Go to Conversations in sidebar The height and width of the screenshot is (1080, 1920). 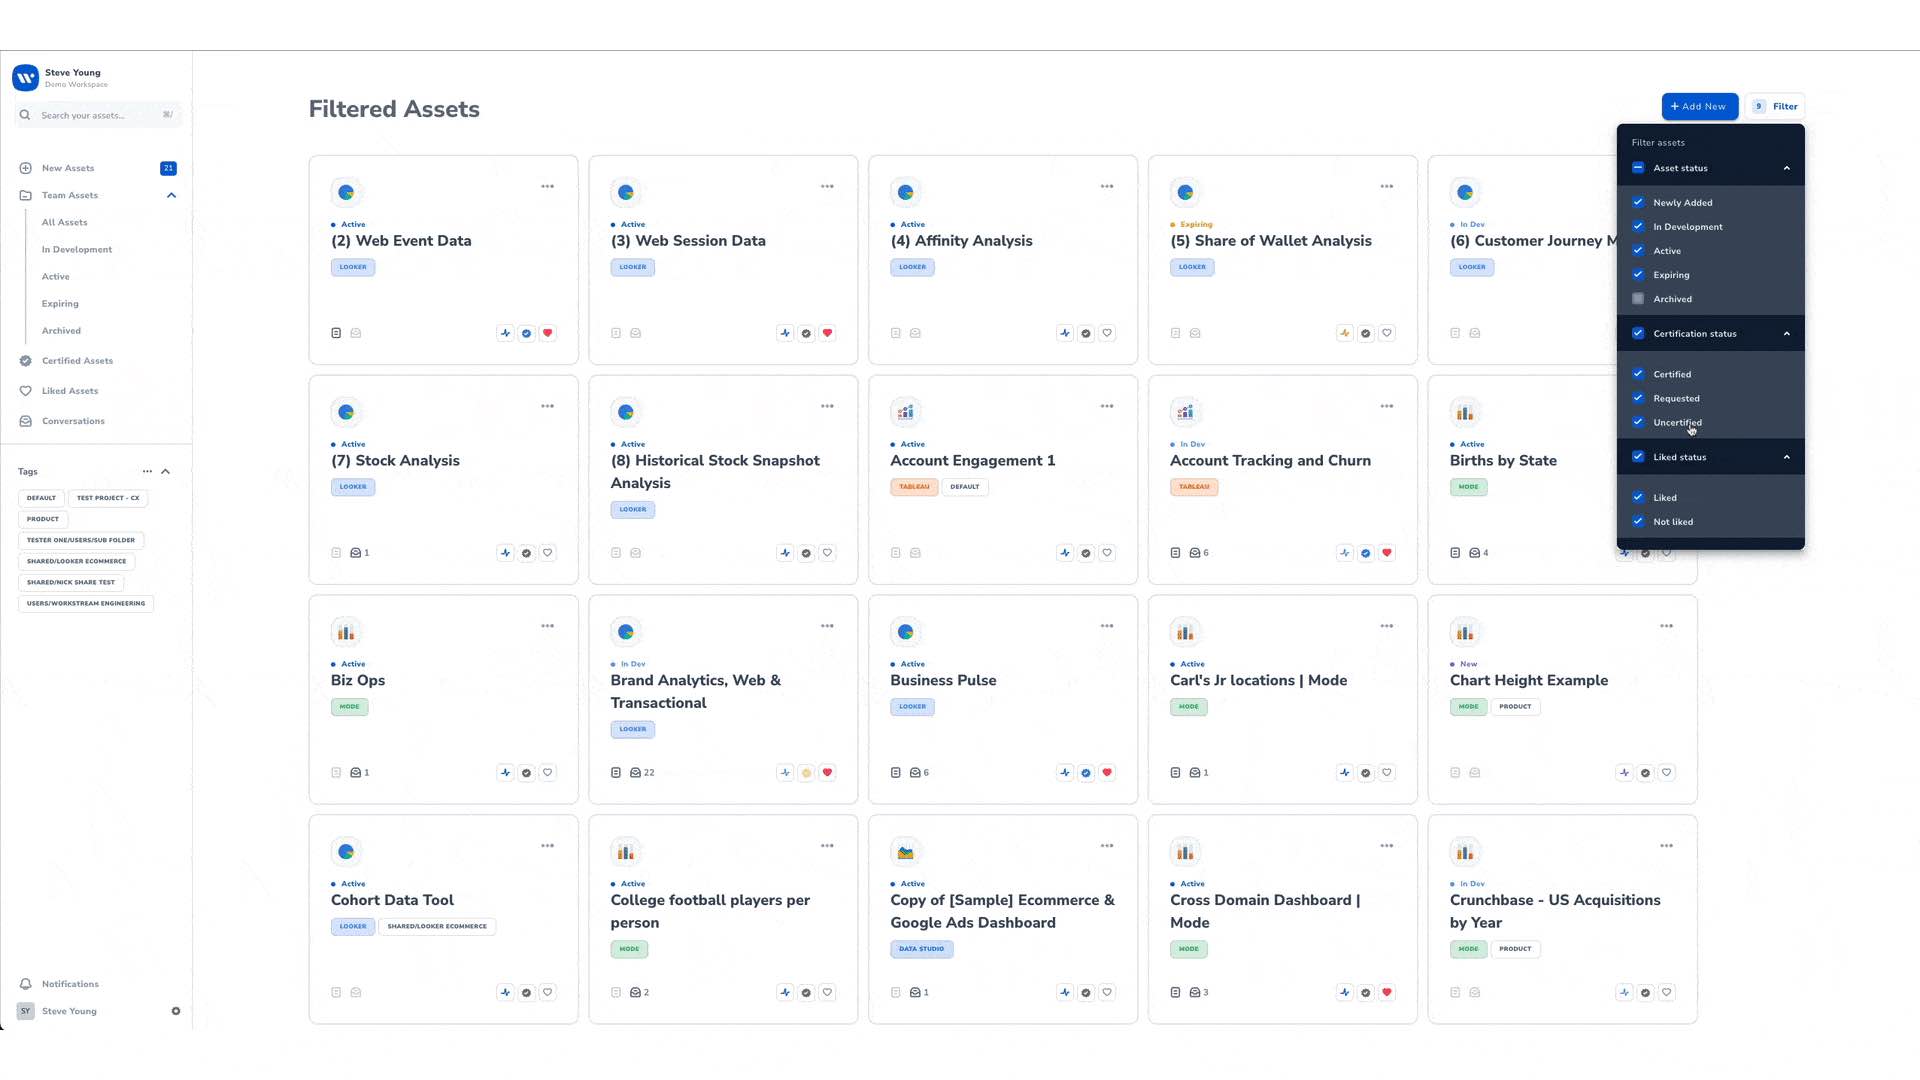(73, 421)
